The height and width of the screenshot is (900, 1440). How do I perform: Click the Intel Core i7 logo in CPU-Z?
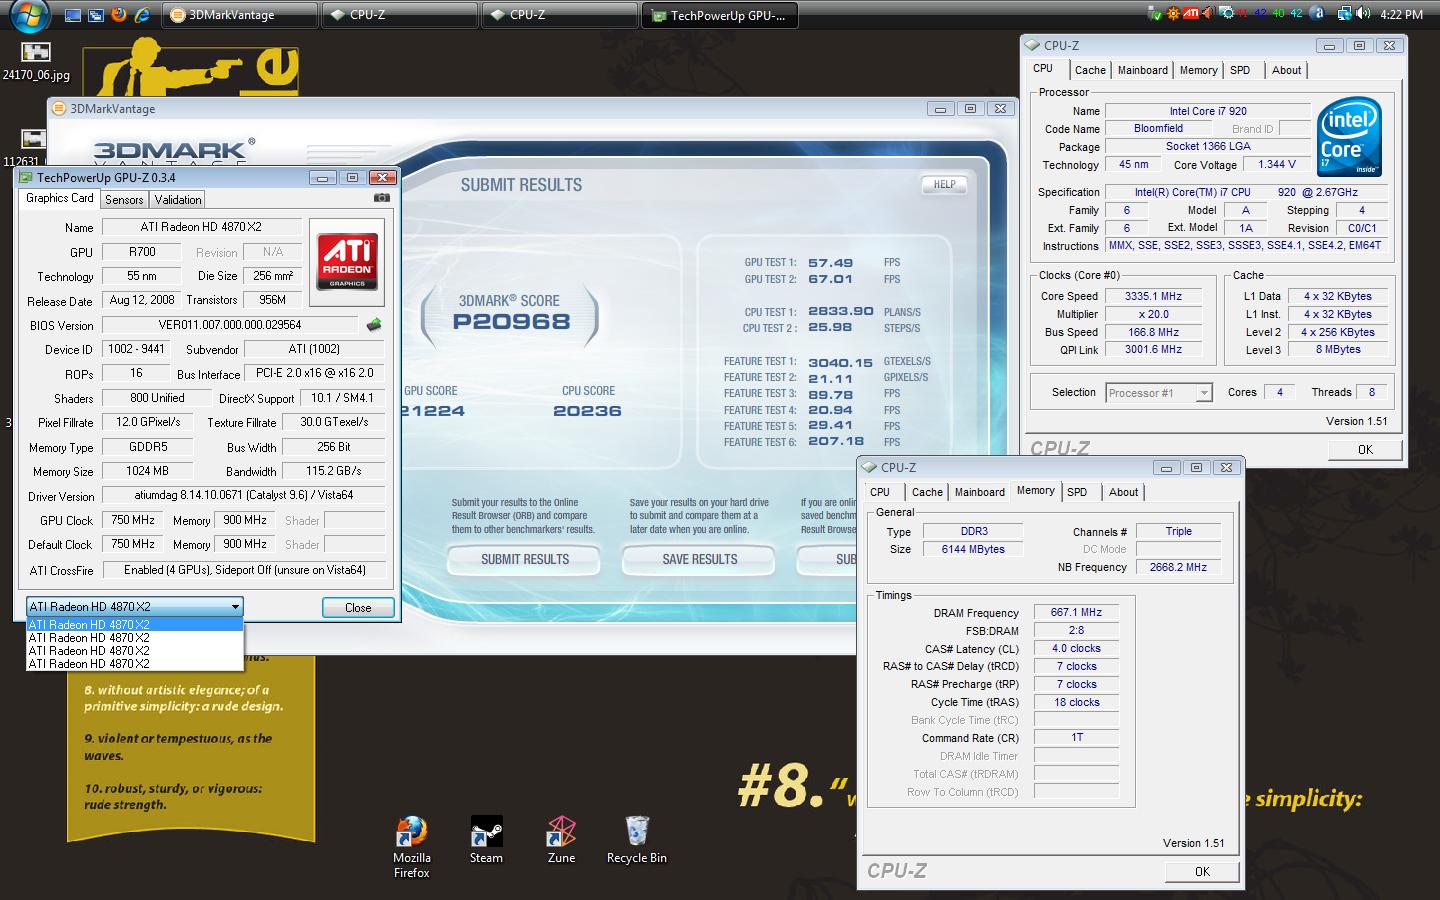(x=1349, y=137)
